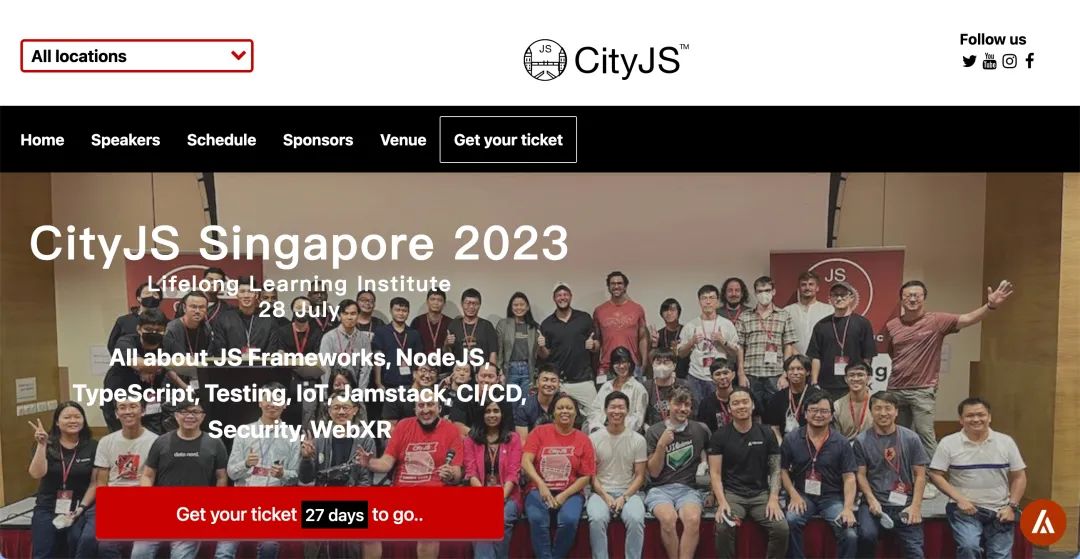View the Sponsors section
The width and height of the screenshot is (1080, 559).
[318, 140]
